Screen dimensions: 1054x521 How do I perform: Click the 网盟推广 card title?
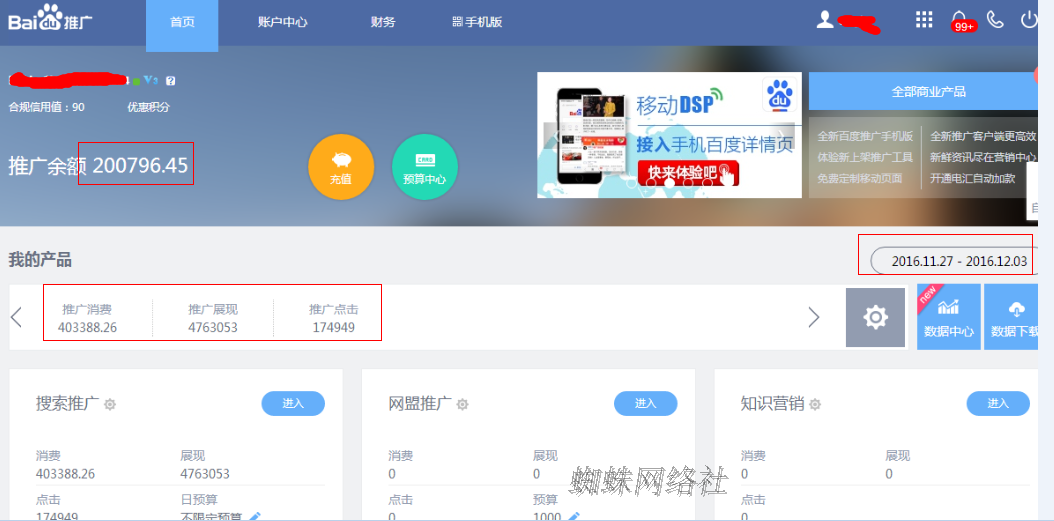[420, 403]
